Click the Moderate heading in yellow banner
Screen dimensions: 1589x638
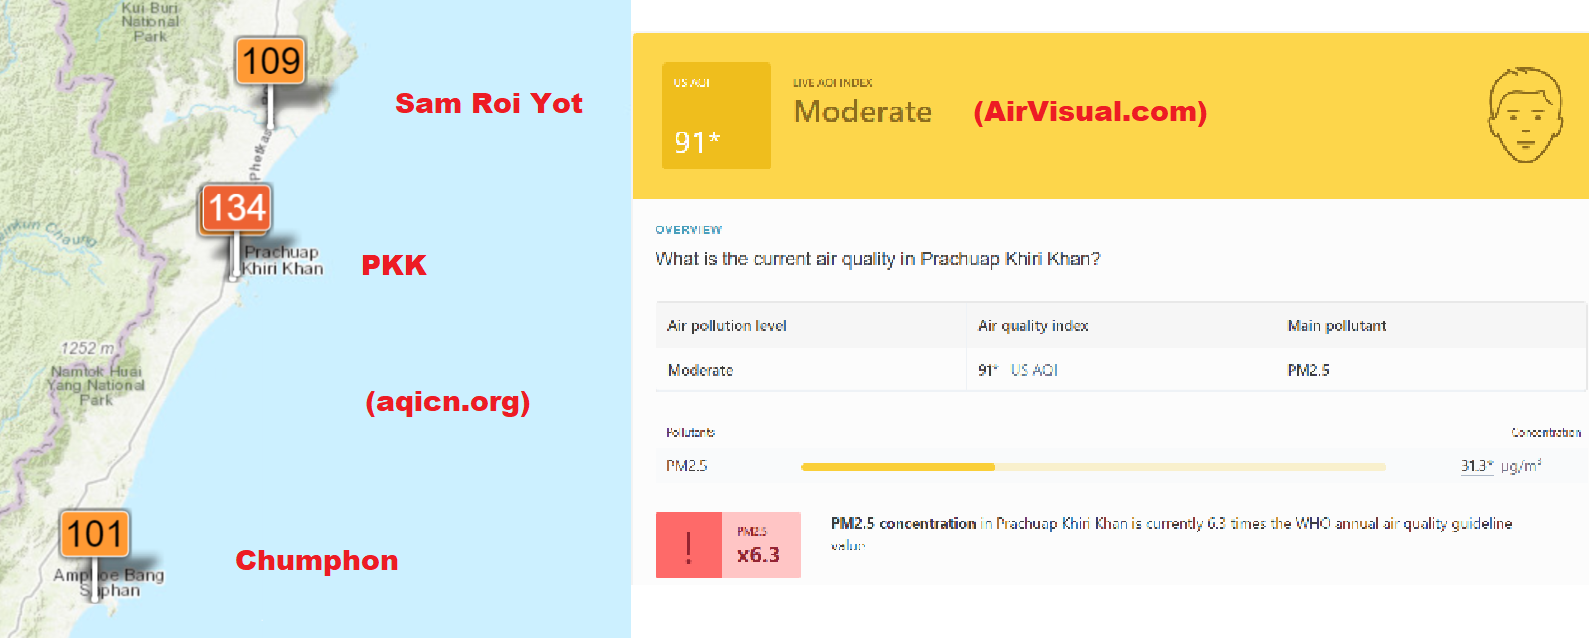[862, 112]
